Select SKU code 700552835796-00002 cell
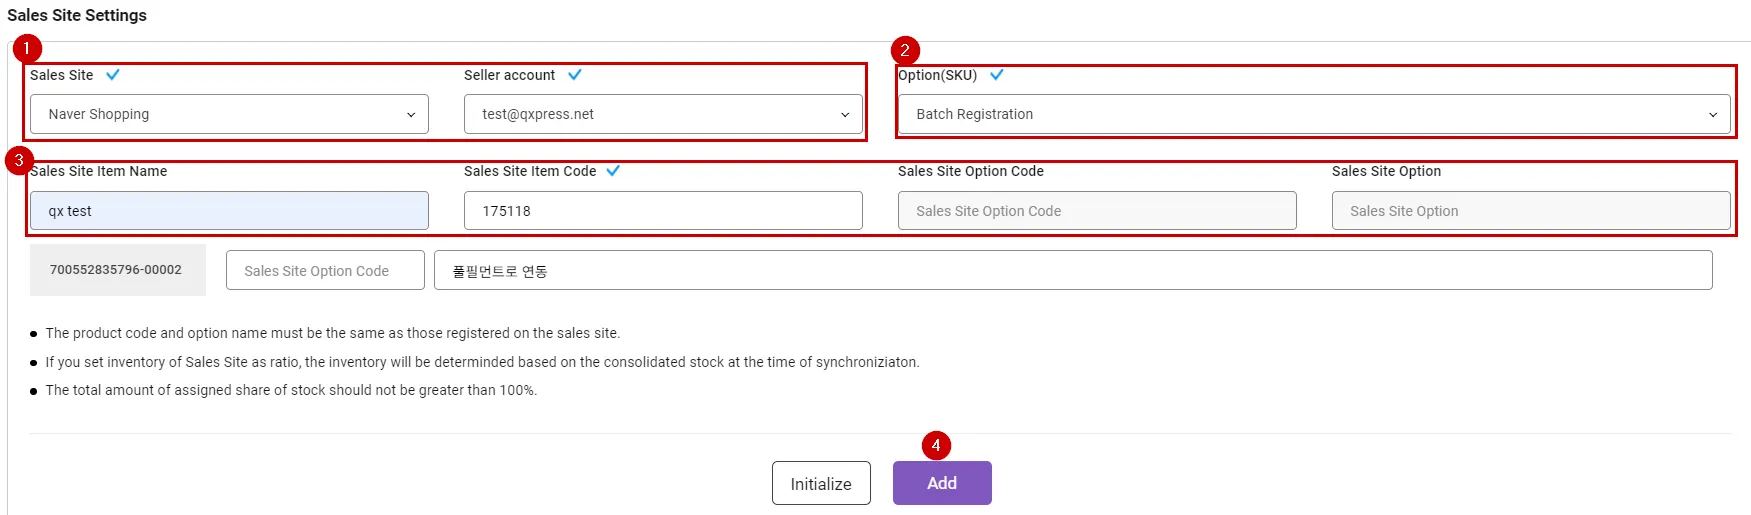1751x515 pixels. (117, 270)
